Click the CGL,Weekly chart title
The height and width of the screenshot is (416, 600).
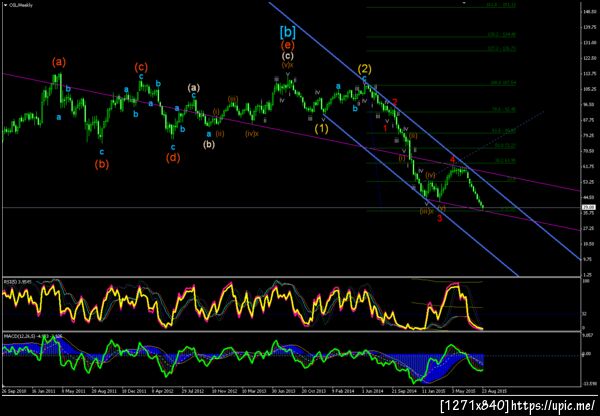coord(21,5)
